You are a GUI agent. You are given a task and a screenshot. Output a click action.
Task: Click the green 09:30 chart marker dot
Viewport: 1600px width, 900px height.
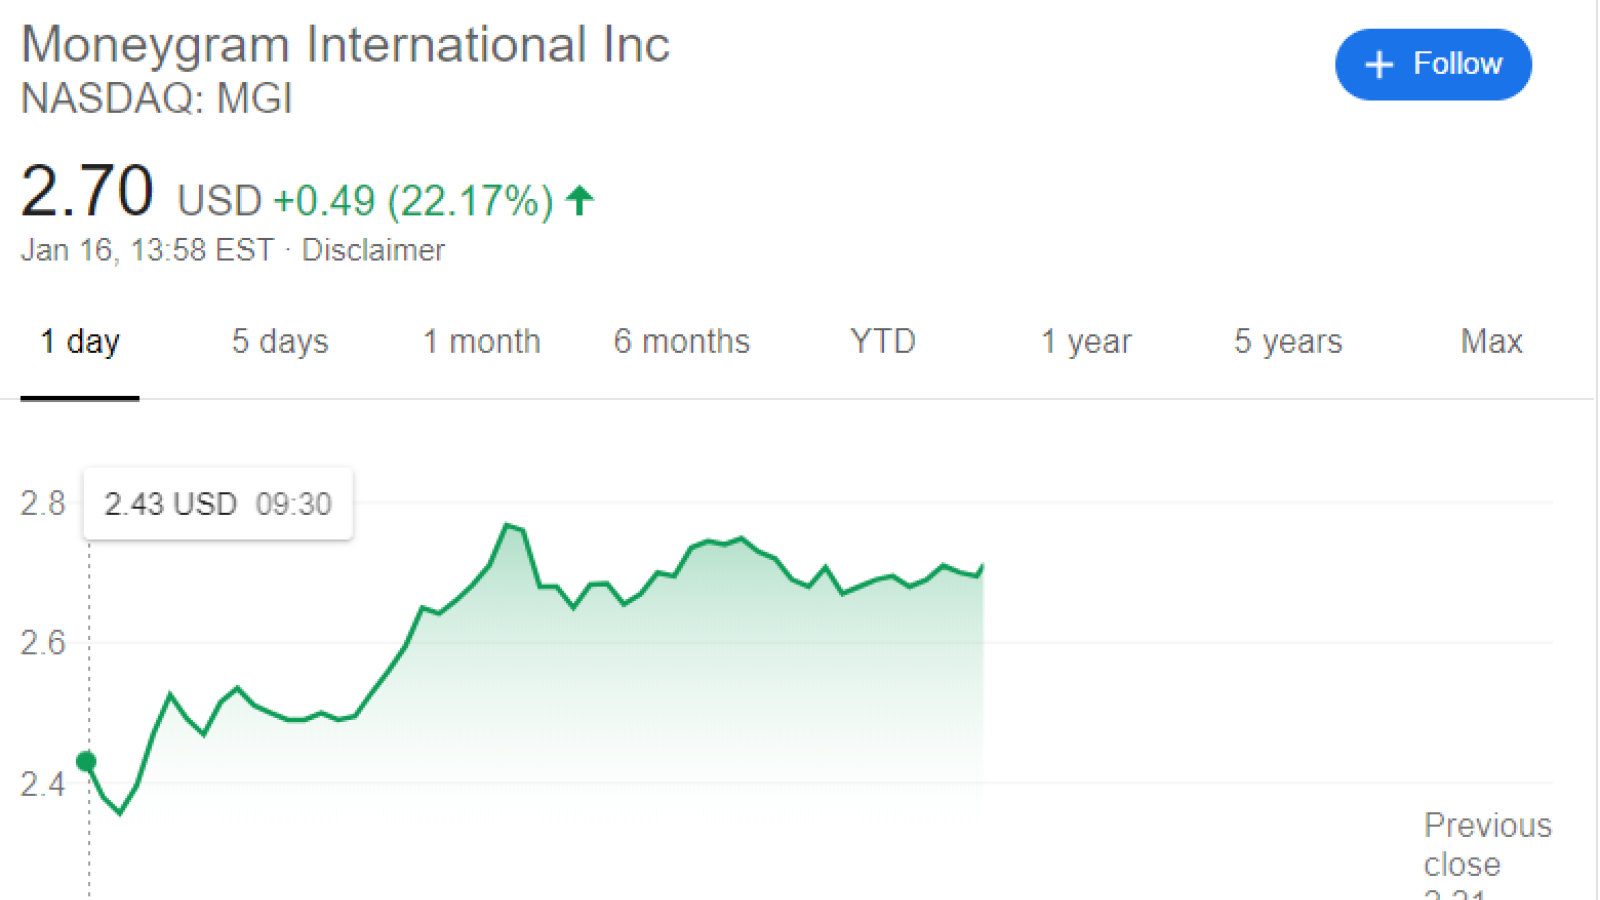pos(87,762)
